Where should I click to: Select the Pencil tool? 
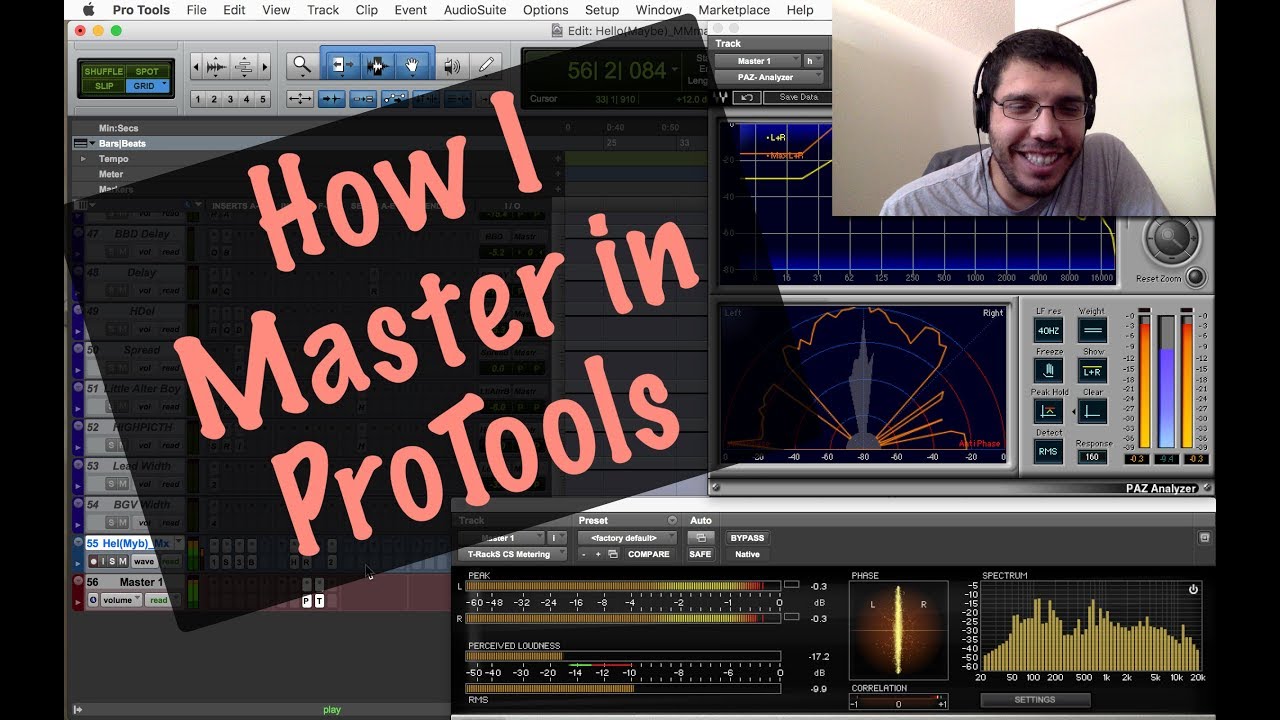(486, 66)
